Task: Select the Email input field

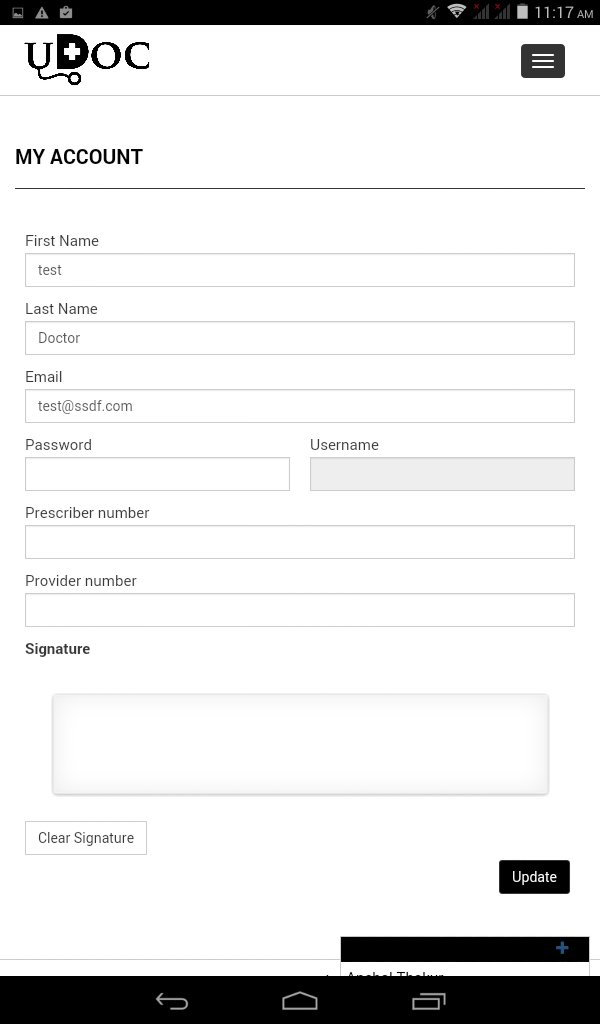Action: click(x=300, y=406)
